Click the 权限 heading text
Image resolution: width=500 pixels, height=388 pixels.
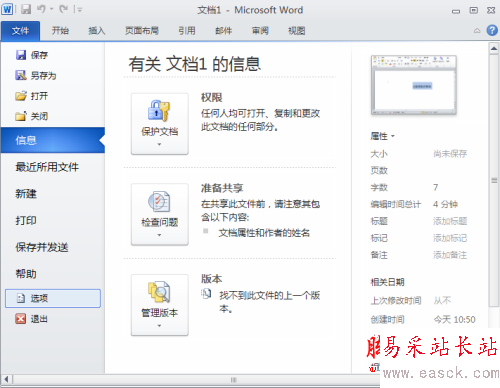[x=212, y=97]
